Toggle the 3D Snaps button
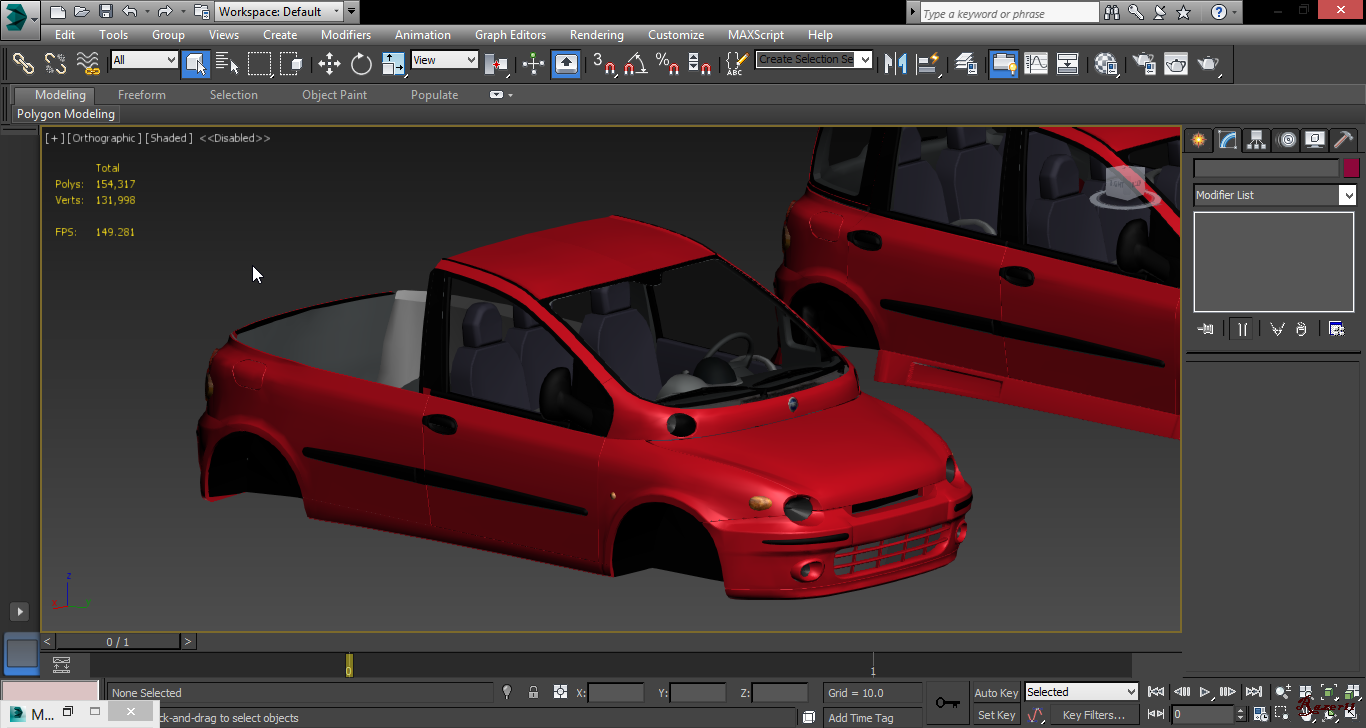This screenshot has height=728, width=1366. (603, 65)
